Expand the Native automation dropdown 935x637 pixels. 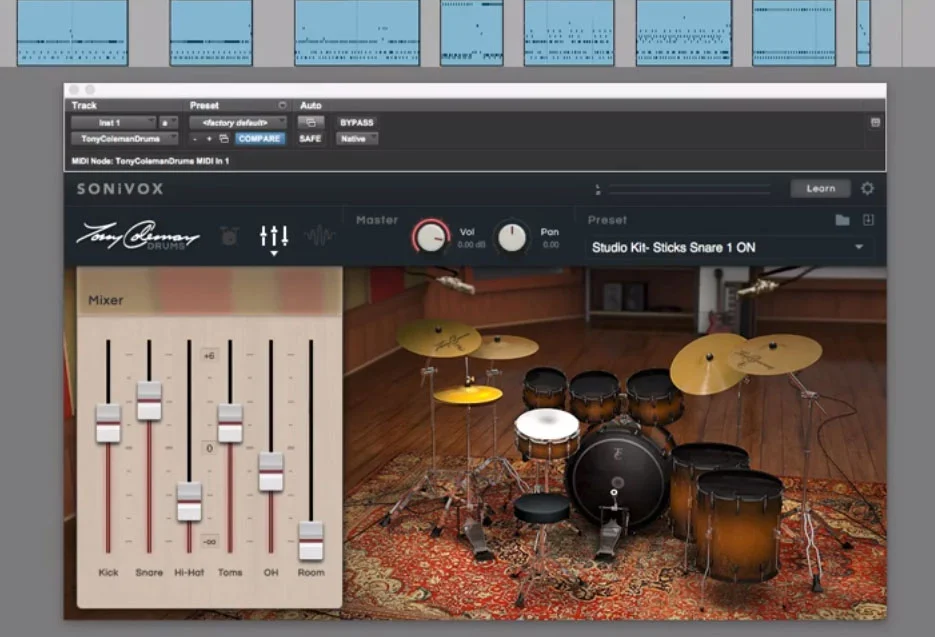tap(356, 139)
